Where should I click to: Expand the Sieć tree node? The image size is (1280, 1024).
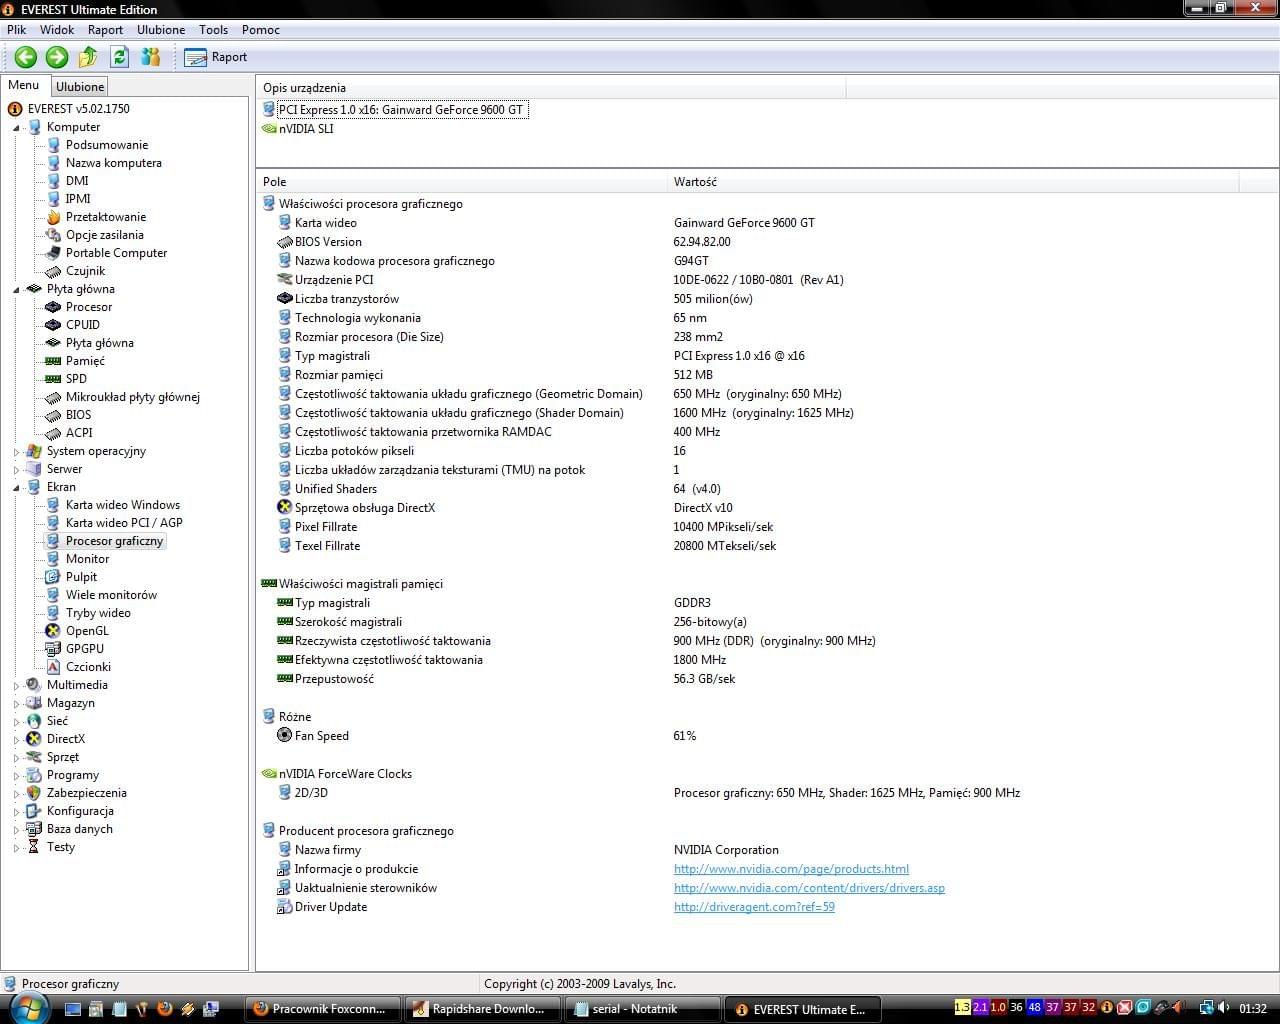tap(16, 721)
